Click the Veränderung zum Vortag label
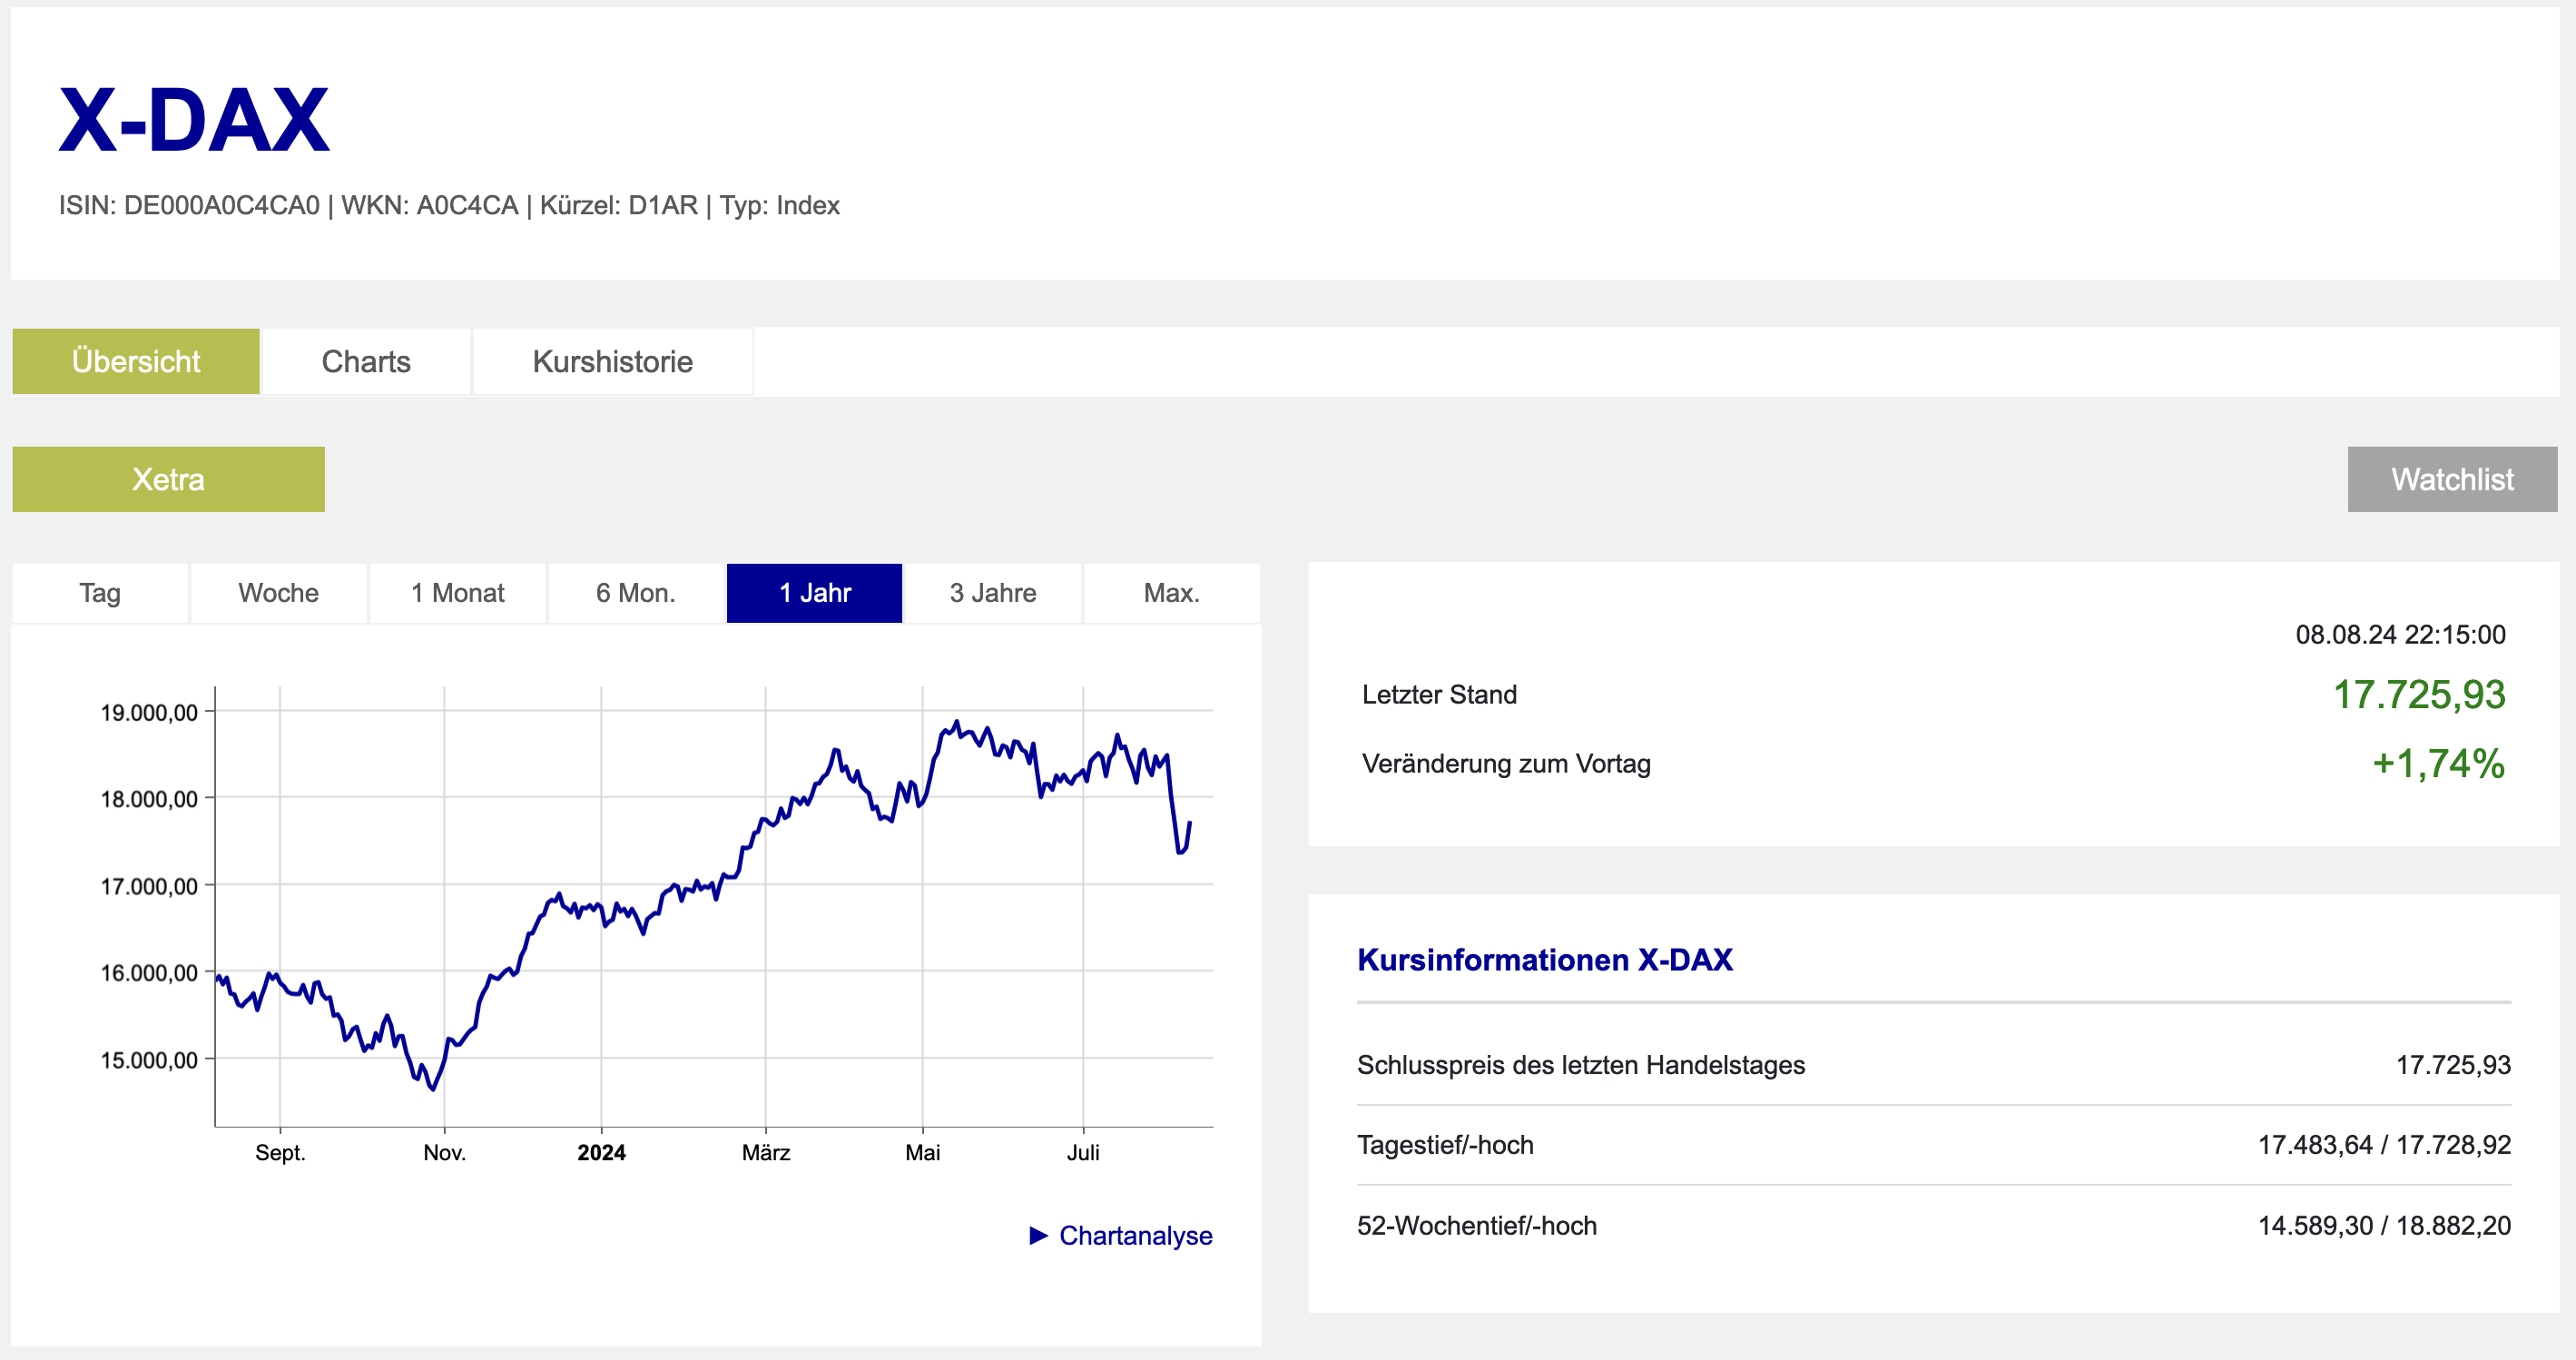The height and width of the screenshot is (1360, 2576). coord(1506,764)
